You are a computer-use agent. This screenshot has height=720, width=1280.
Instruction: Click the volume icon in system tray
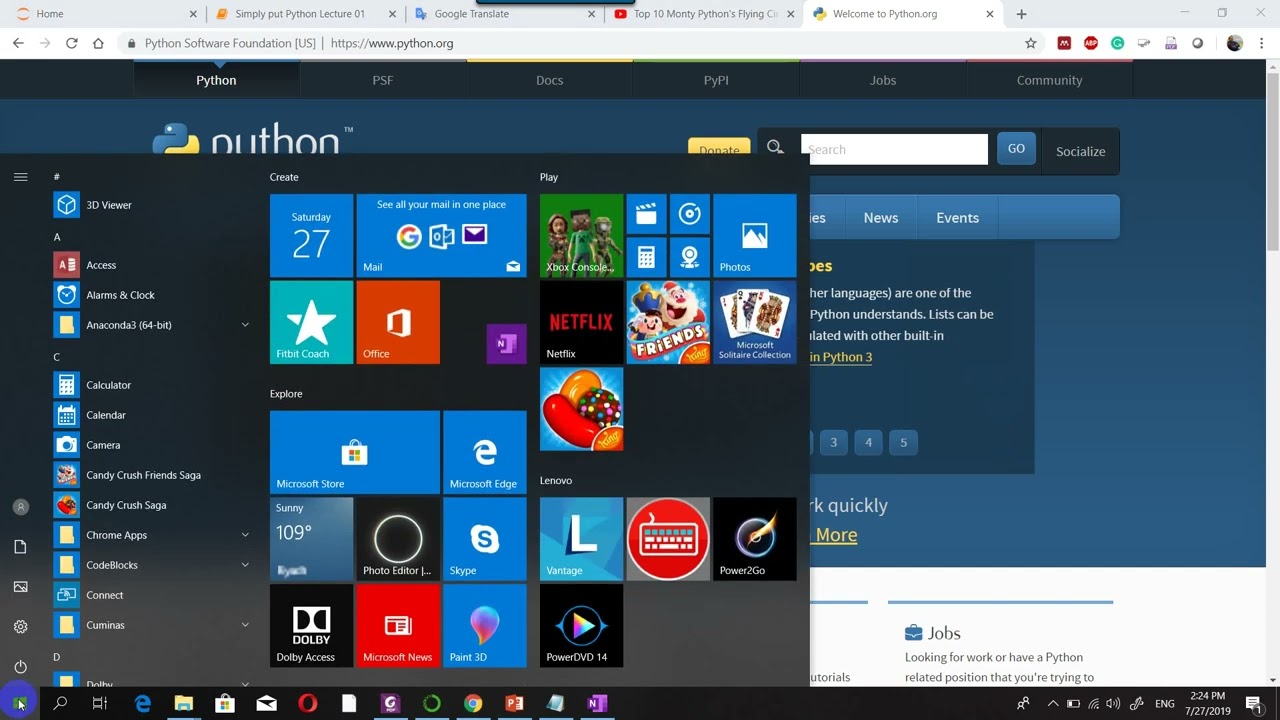(x=1113, y=704)
